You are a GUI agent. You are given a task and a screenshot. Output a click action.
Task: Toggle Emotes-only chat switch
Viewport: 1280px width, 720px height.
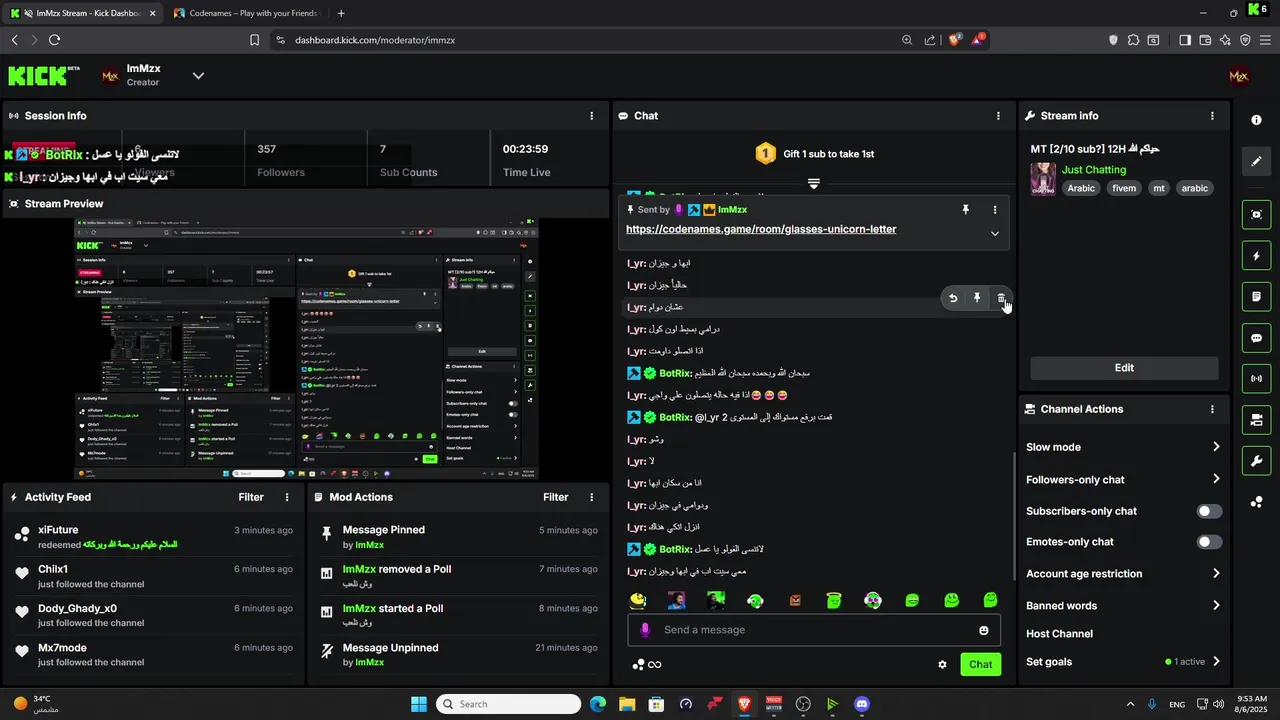pyautogui.click(x=1209, y=542)
